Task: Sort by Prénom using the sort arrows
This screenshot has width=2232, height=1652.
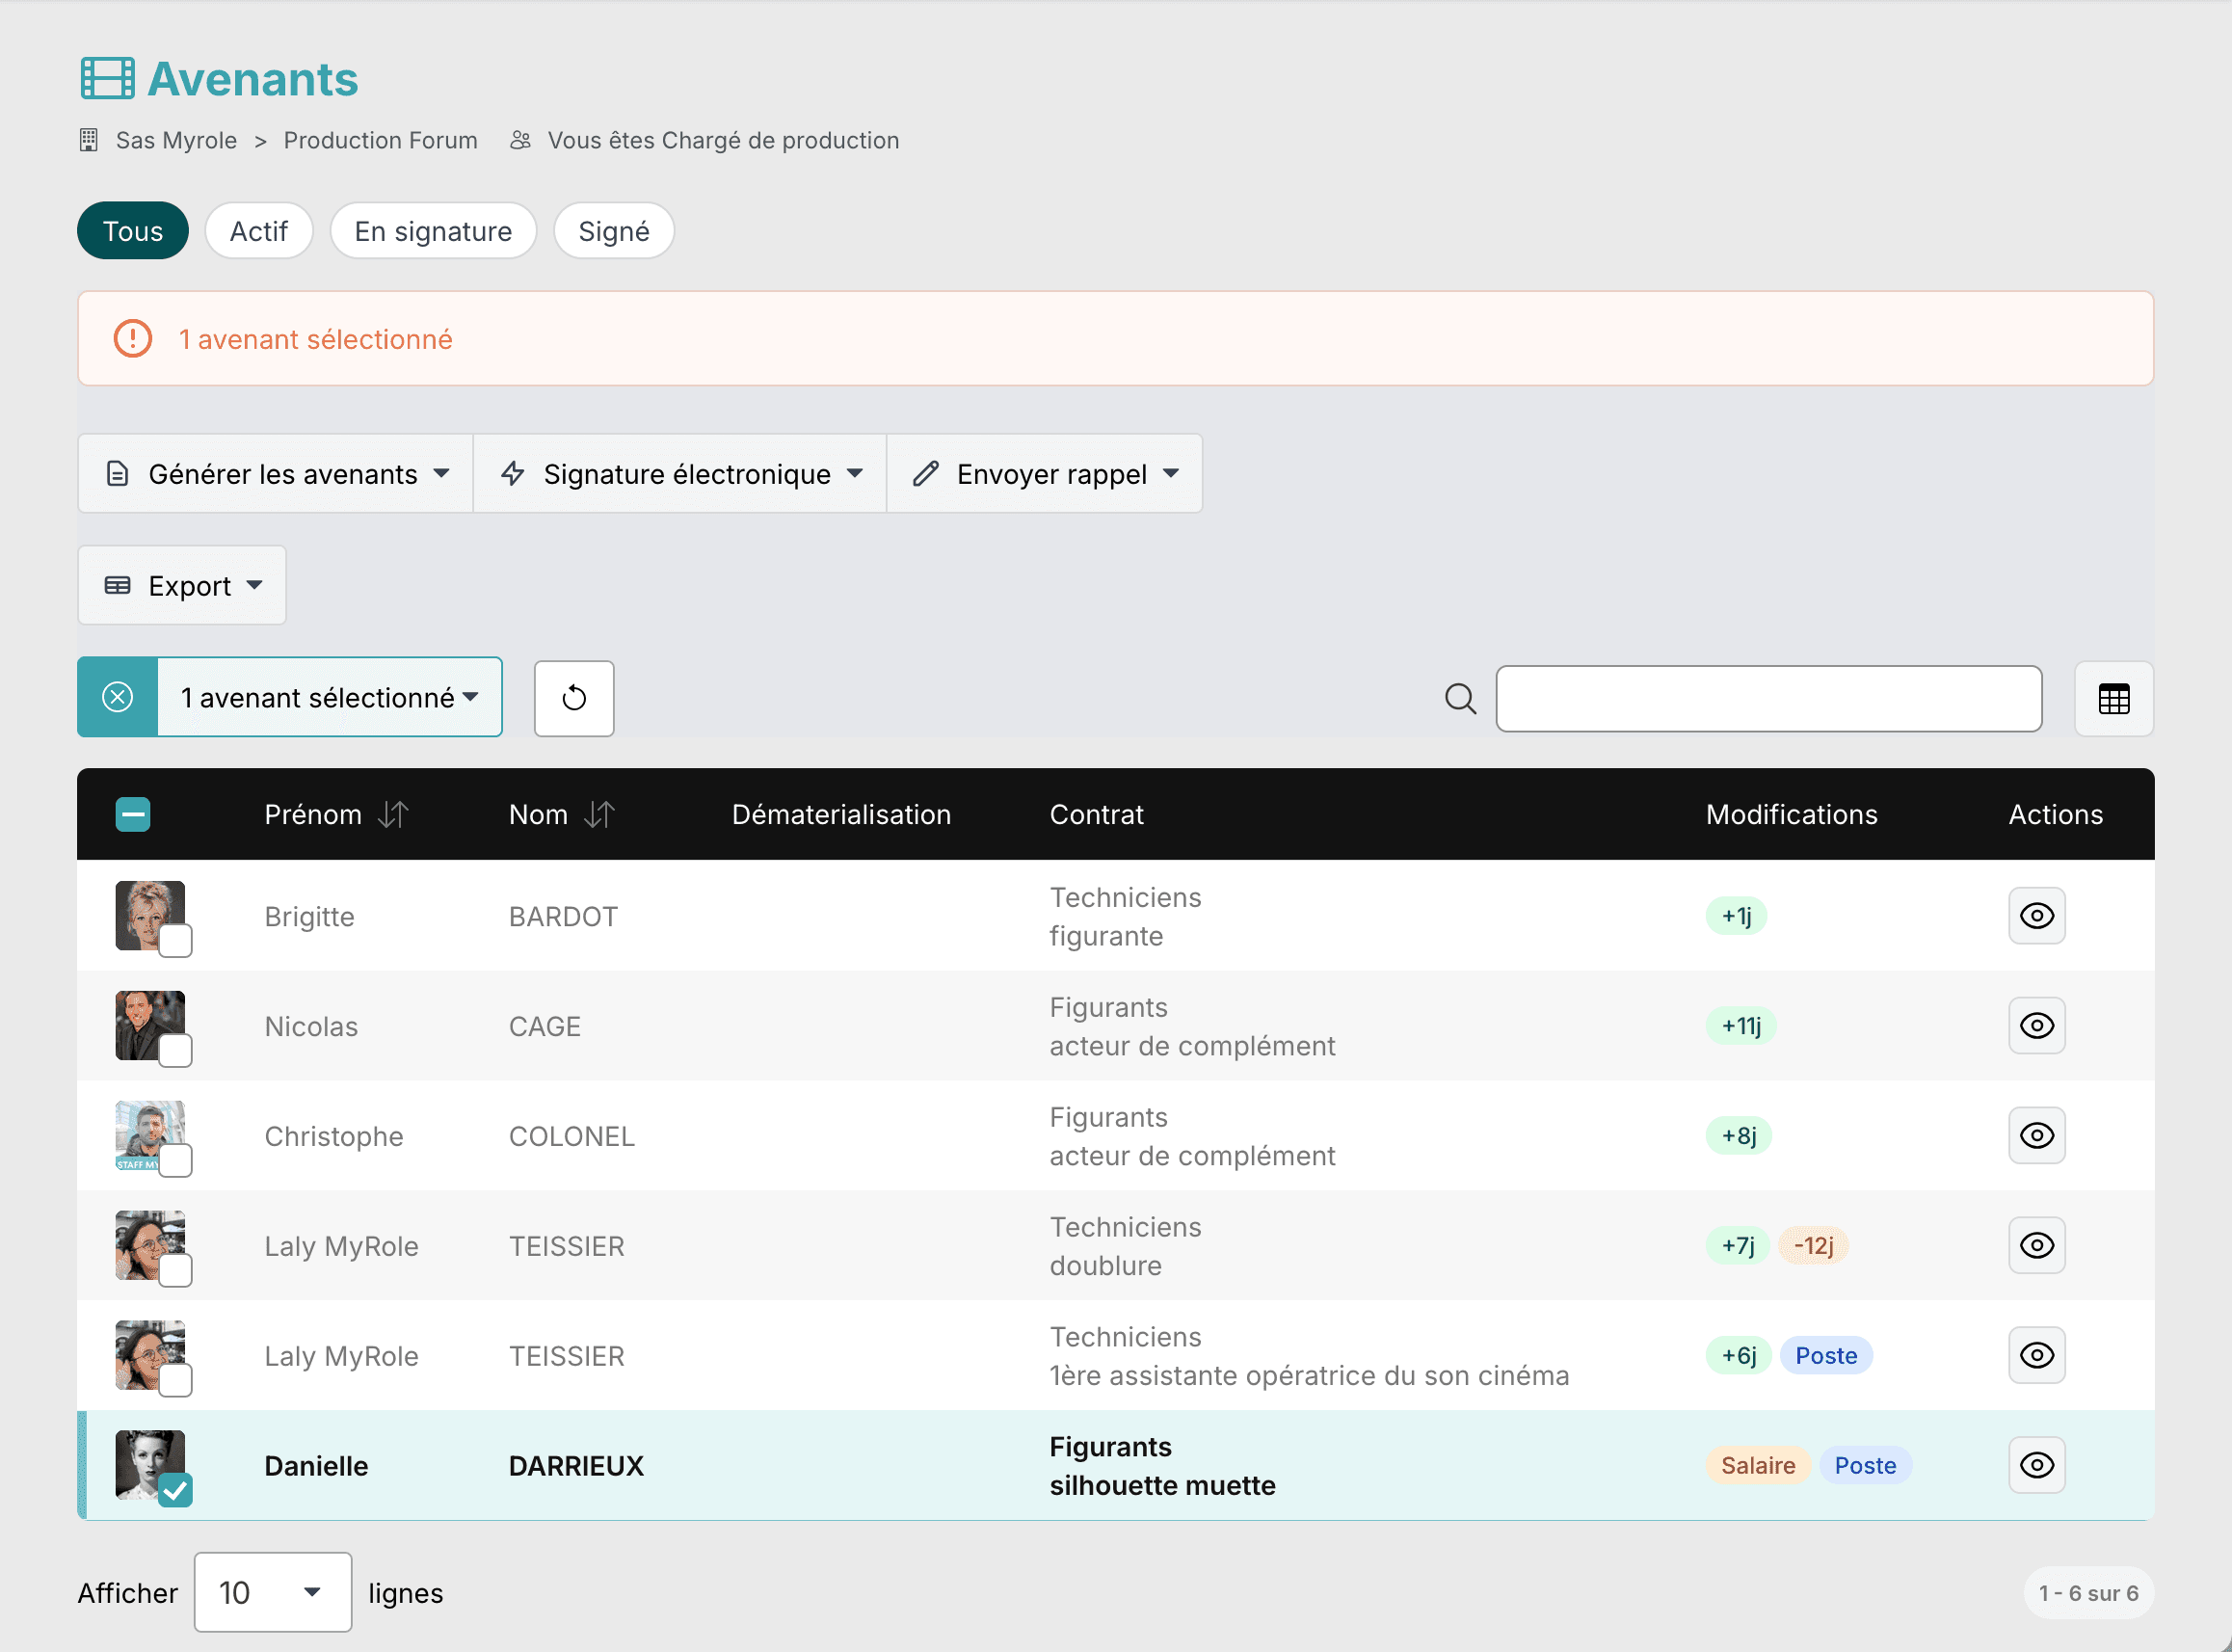Action: [393, 815]
